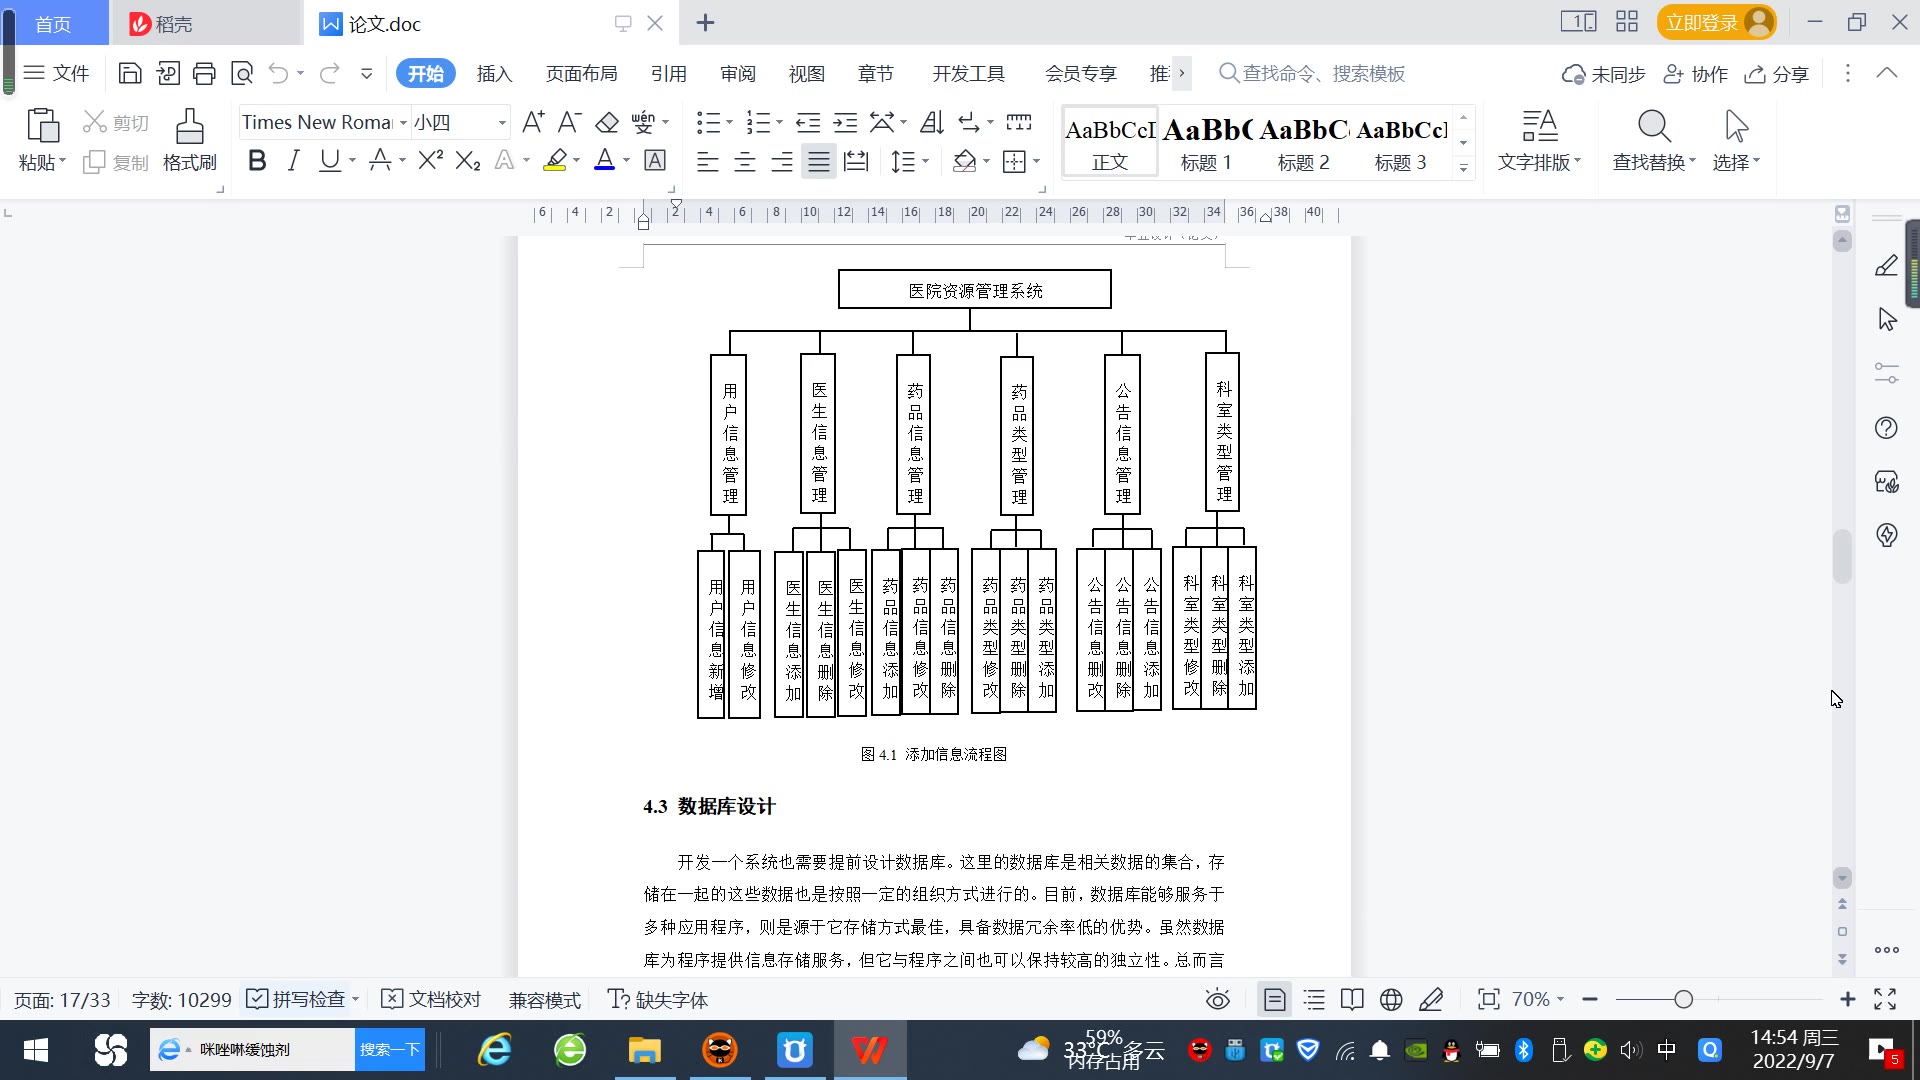Open the font size dropdown
This screenshot has height=1080, width=1920.
coord(502,122)
